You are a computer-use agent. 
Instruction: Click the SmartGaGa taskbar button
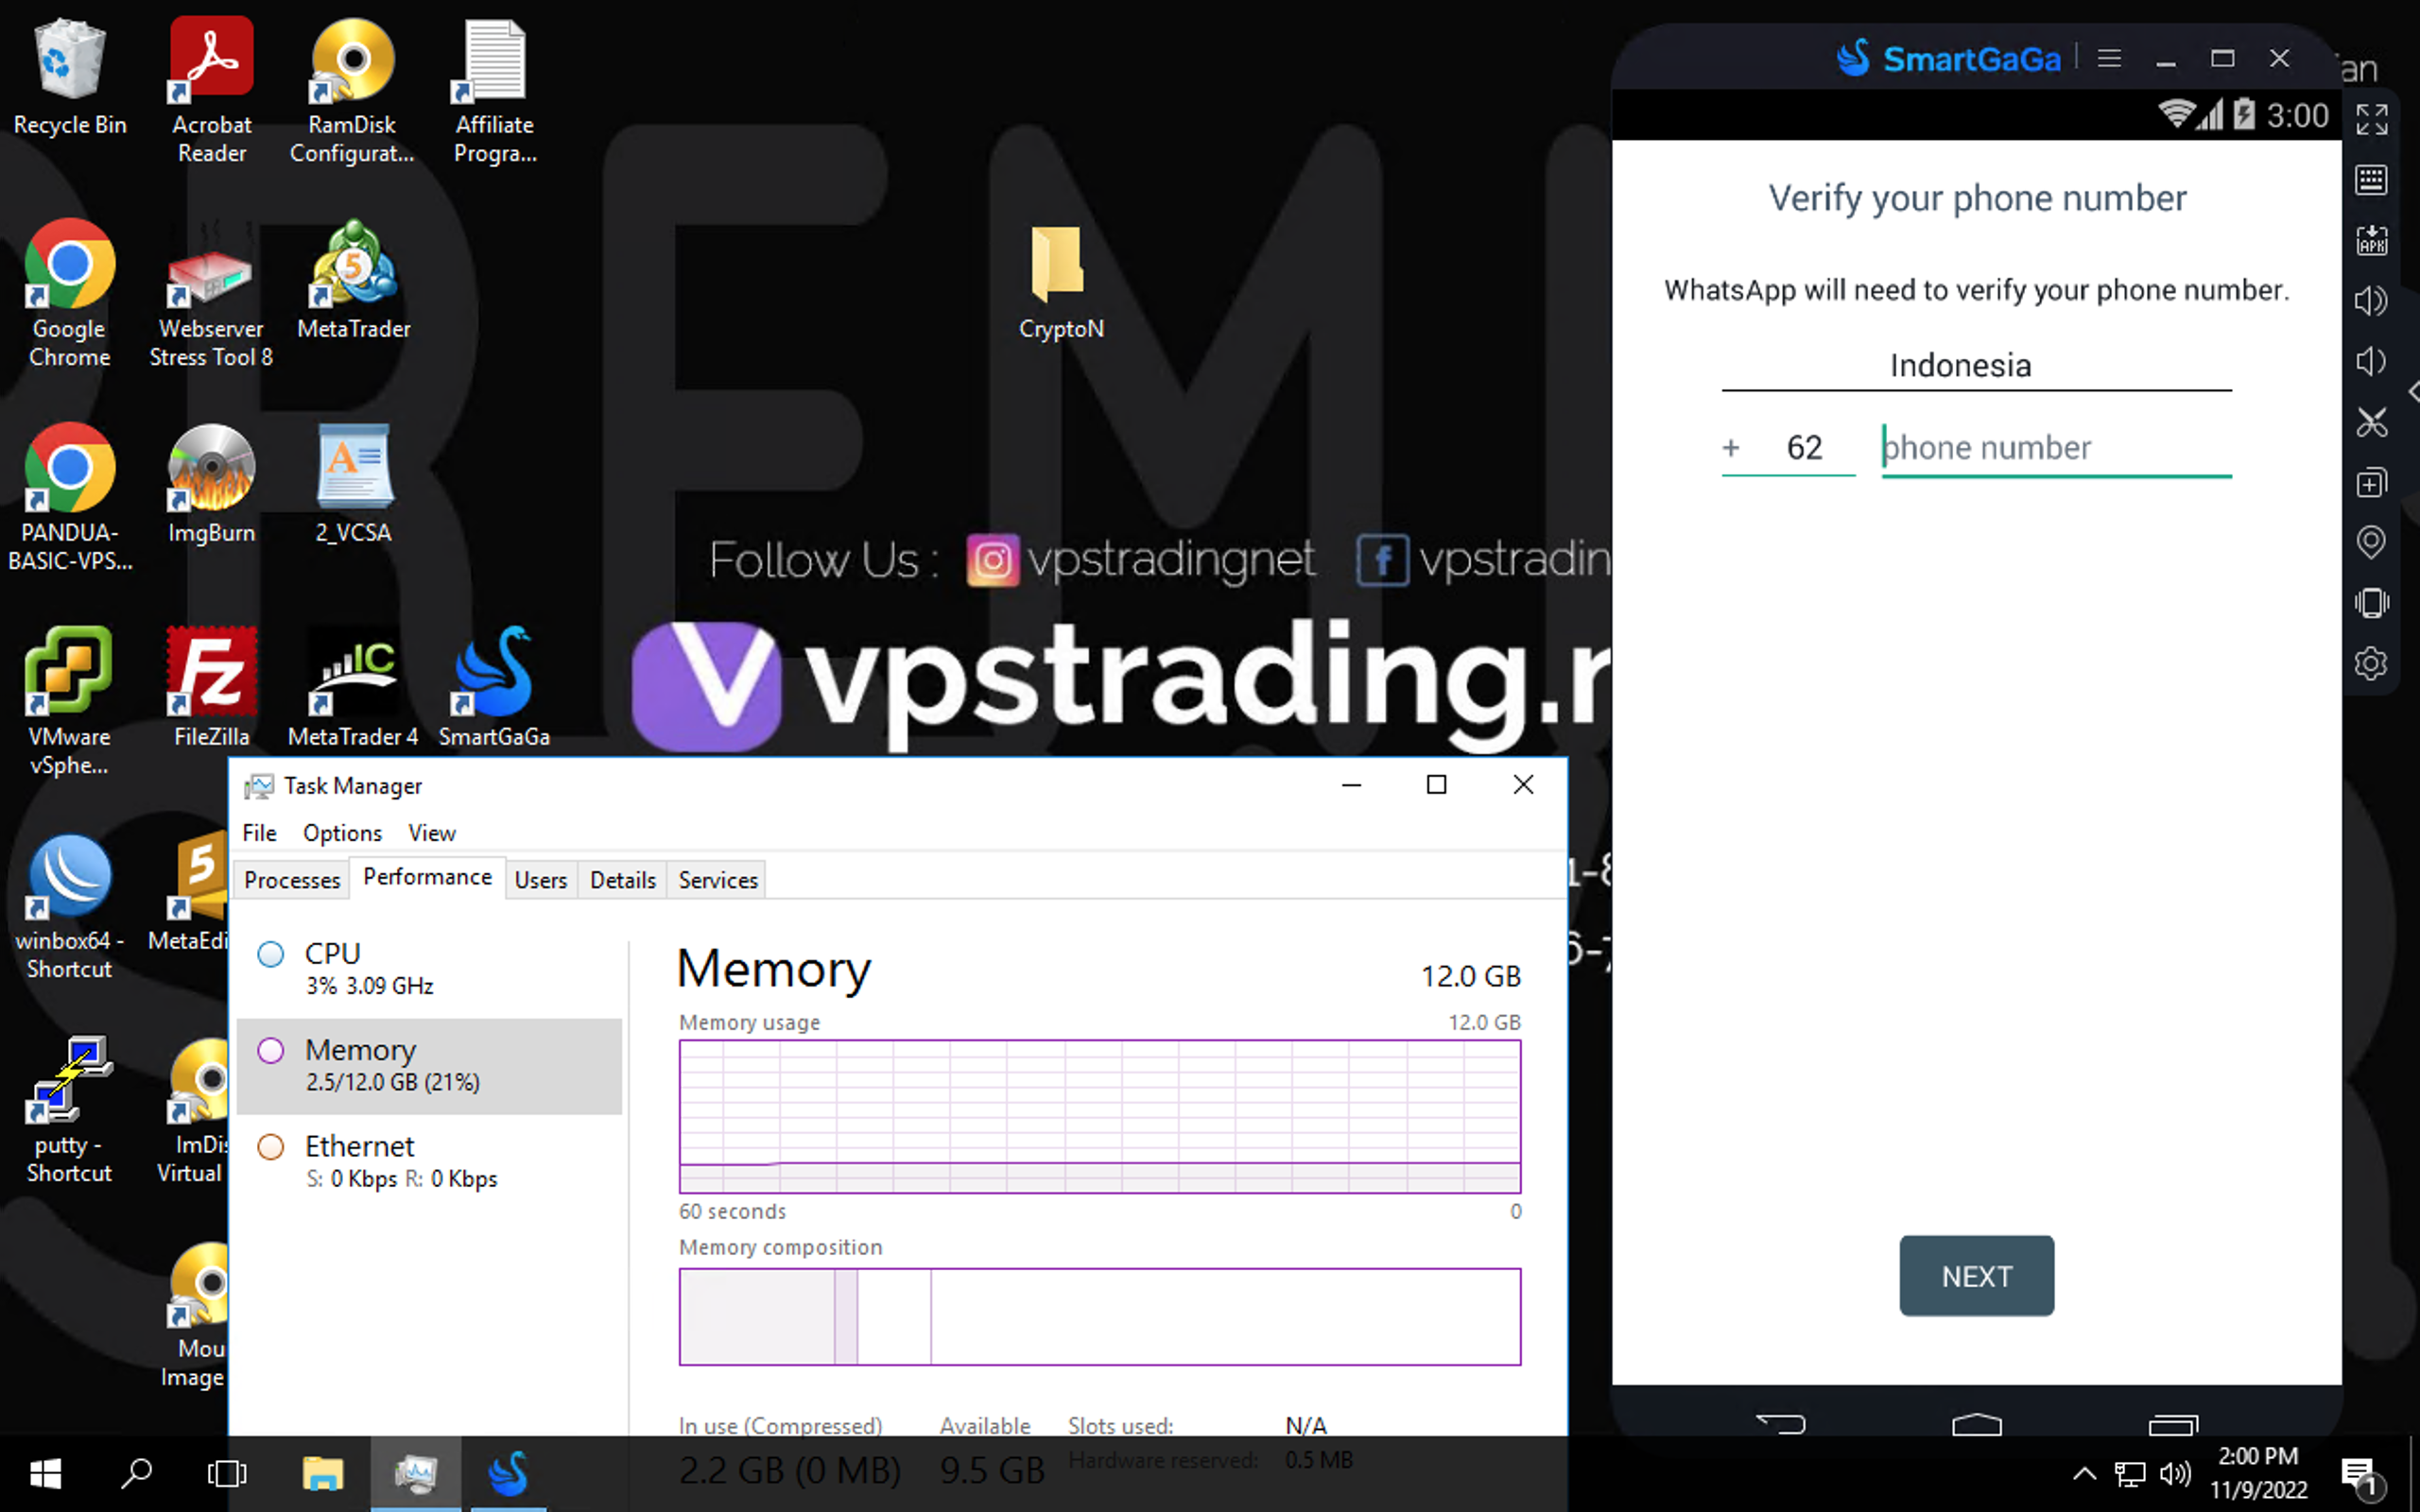coord(508,1474)
